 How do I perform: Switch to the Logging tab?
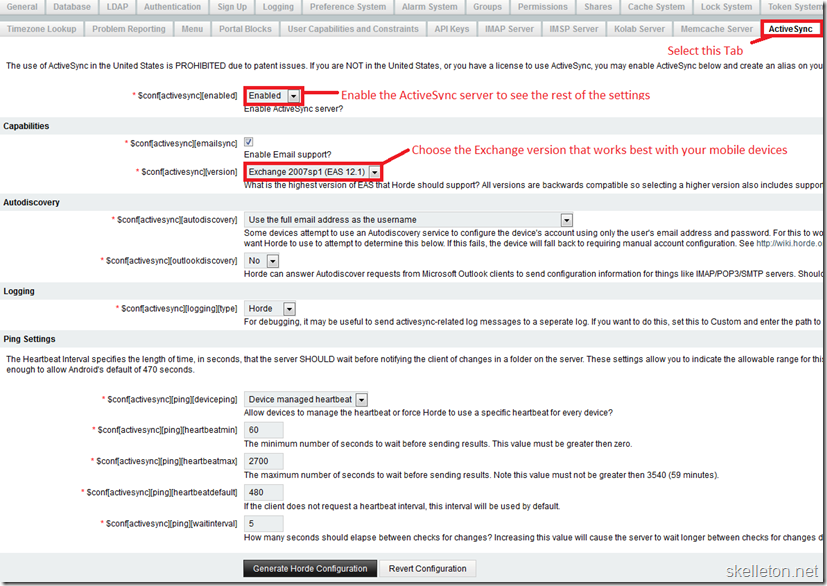(278, 7)
